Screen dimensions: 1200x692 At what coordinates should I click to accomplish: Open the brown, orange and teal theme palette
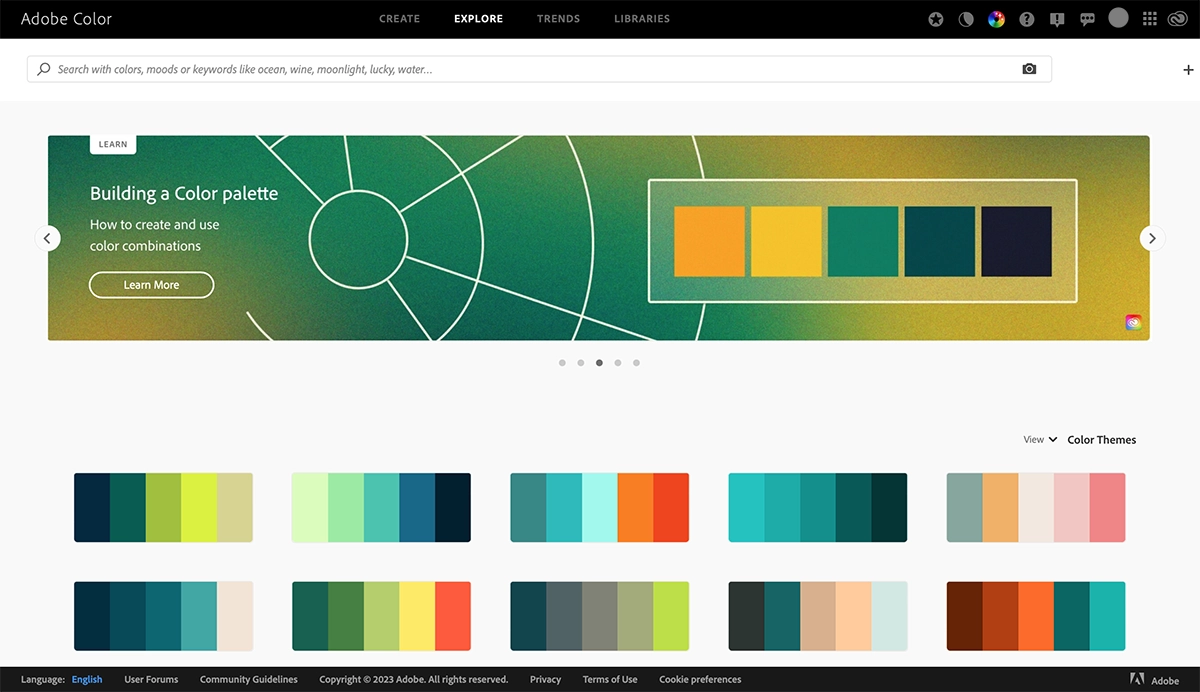click(1036, 616)
